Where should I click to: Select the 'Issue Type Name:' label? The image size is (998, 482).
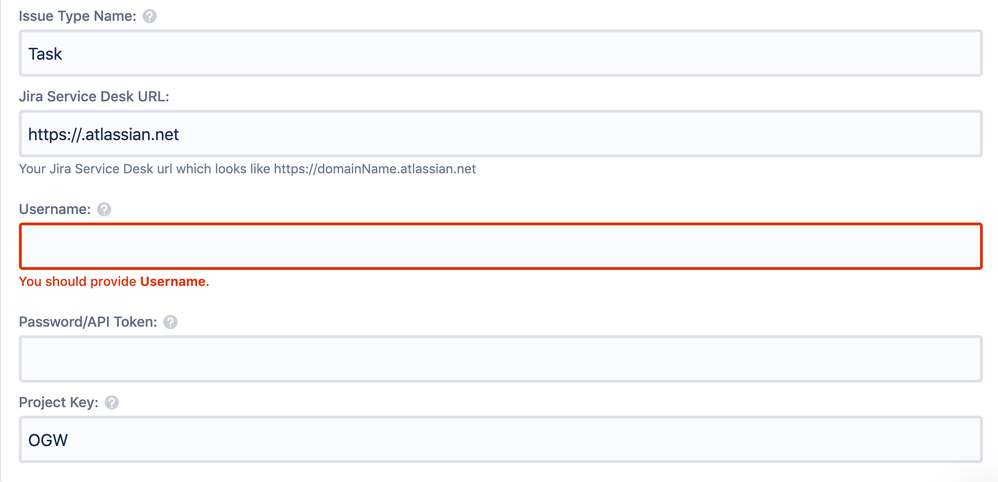pos(78,17)
